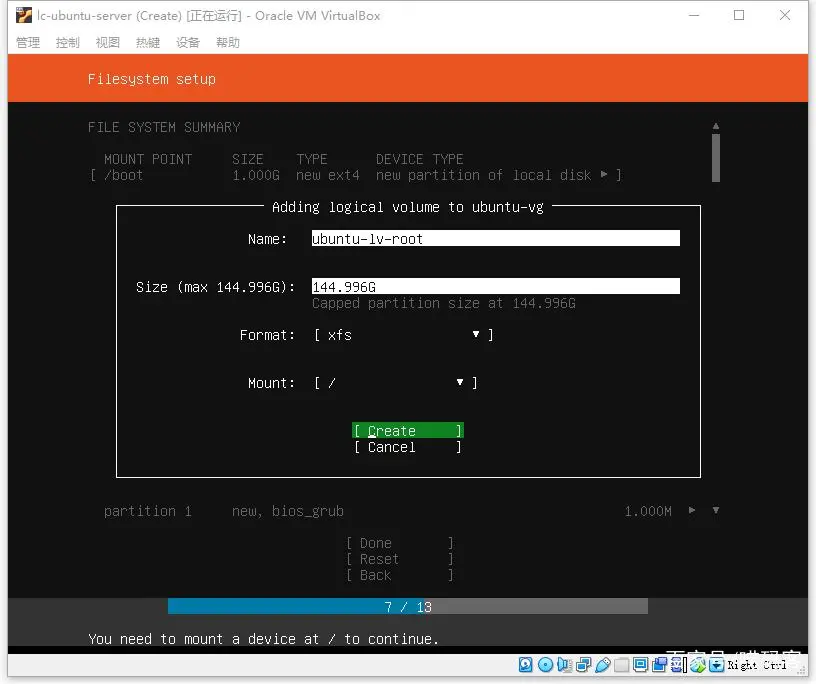
Task: Click the 'new ext4' type text
Action: click(x=327, y=175)
